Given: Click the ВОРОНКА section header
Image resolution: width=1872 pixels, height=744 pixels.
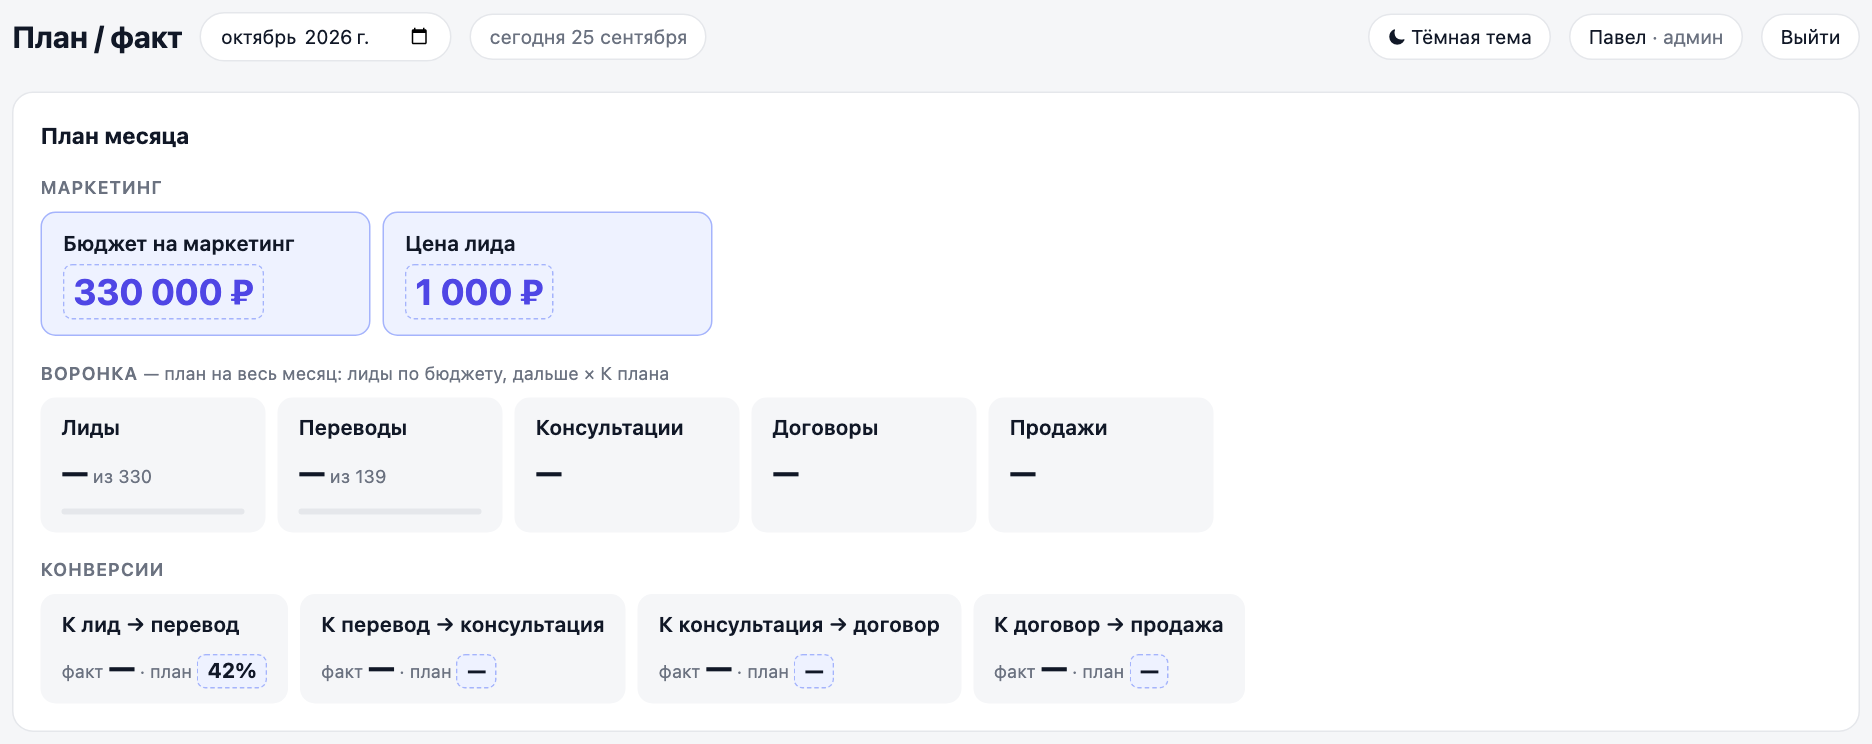Looking at the screenshot, I should tap(89, 374).
